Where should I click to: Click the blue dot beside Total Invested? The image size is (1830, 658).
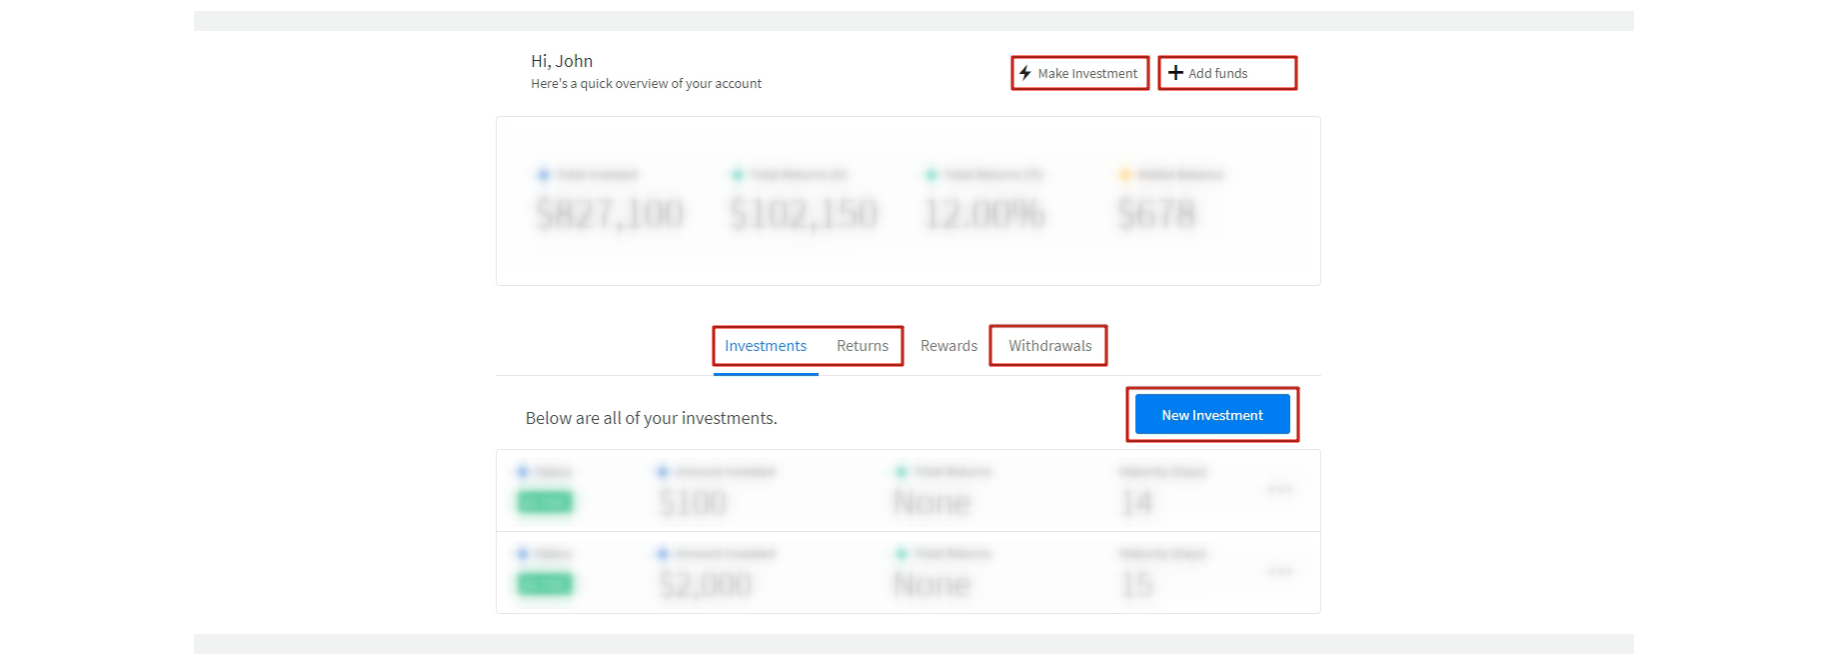tap(543, 175)
